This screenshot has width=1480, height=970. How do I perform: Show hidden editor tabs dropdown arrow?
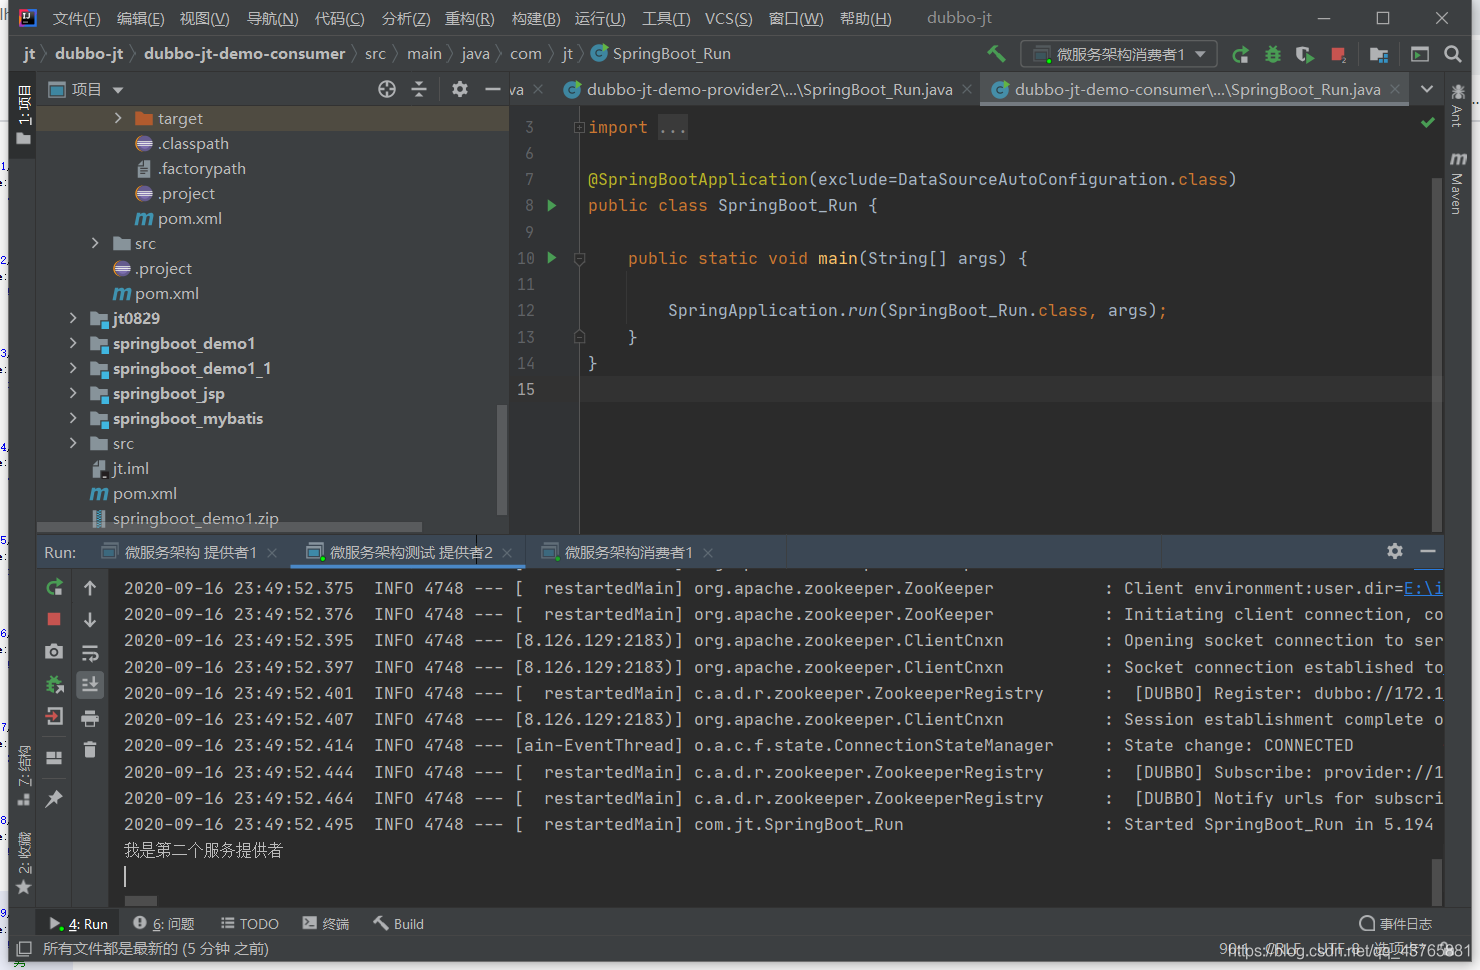[x=1427, y=89]
